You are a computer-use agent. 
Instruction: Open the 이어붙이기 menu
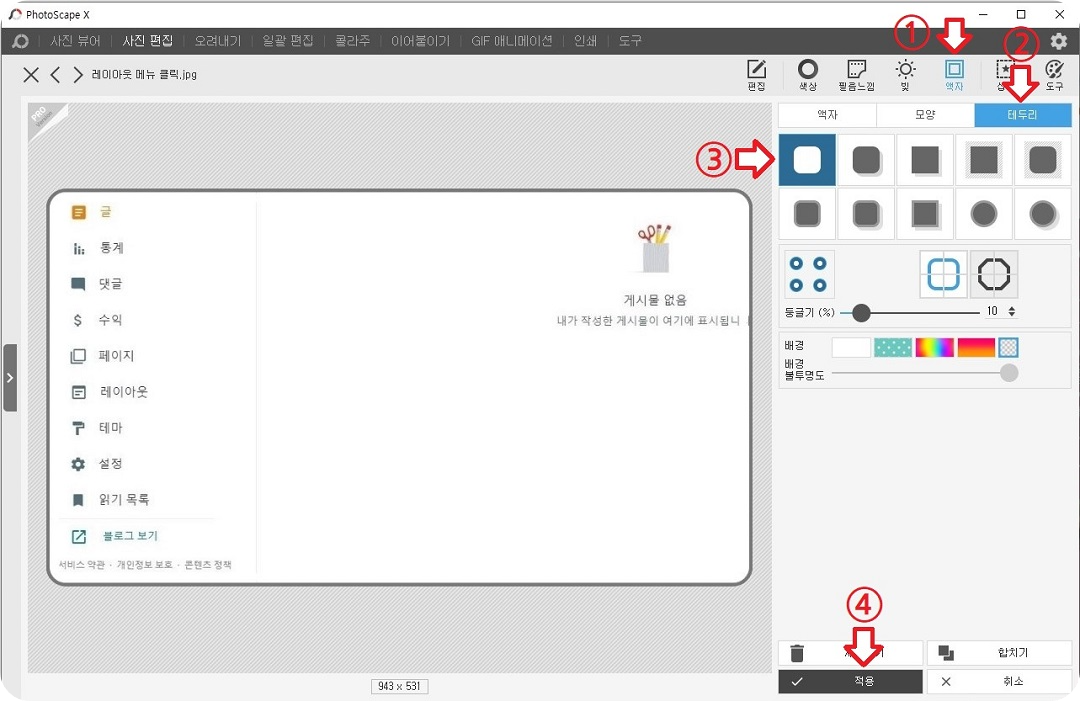[420, 41]
